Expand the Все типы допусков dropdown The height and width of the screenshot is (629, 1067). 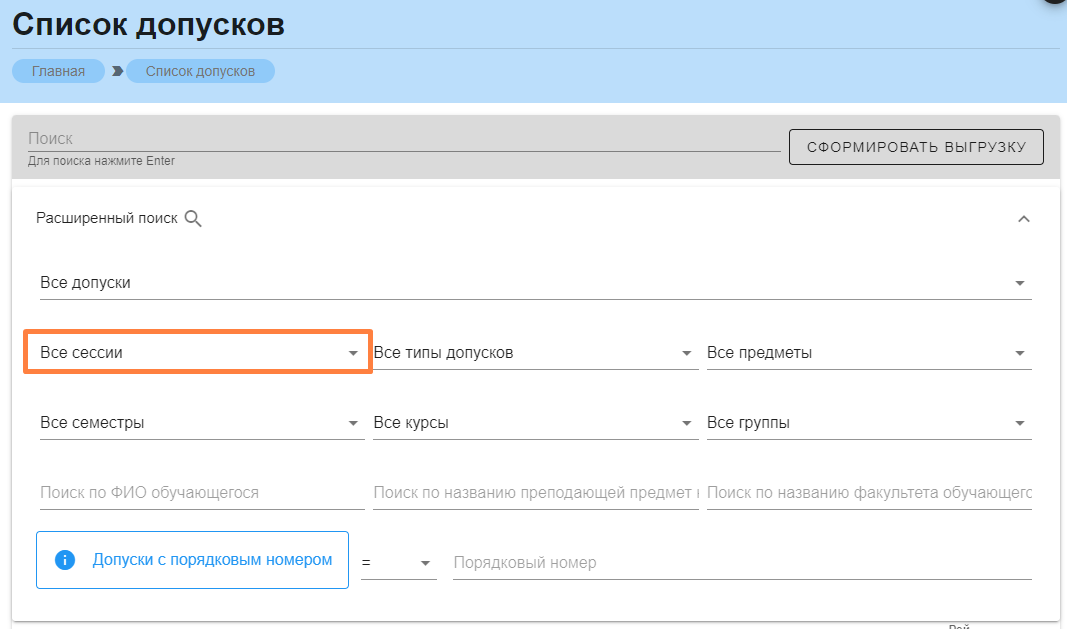(533, 353)
